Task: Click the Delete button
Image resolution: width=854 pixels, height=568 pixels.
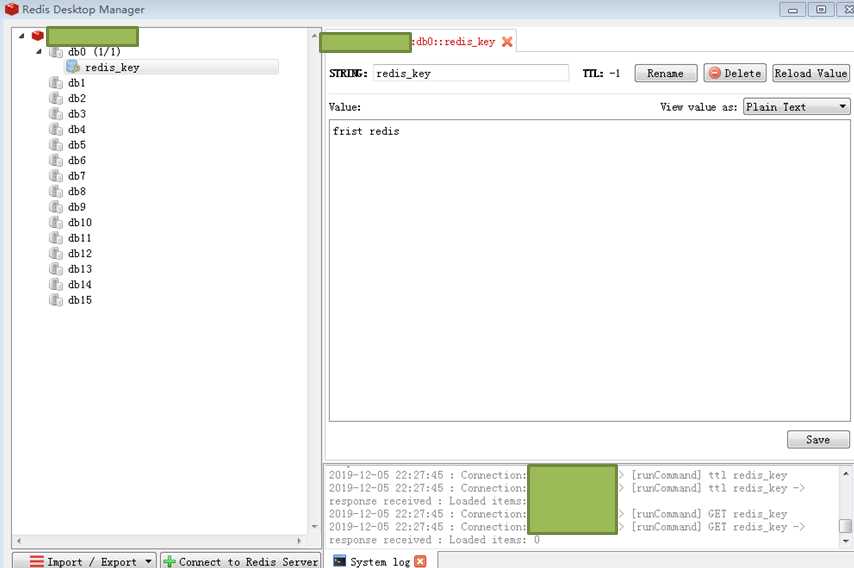Action: pyautogui.click(x=735, y=73)
